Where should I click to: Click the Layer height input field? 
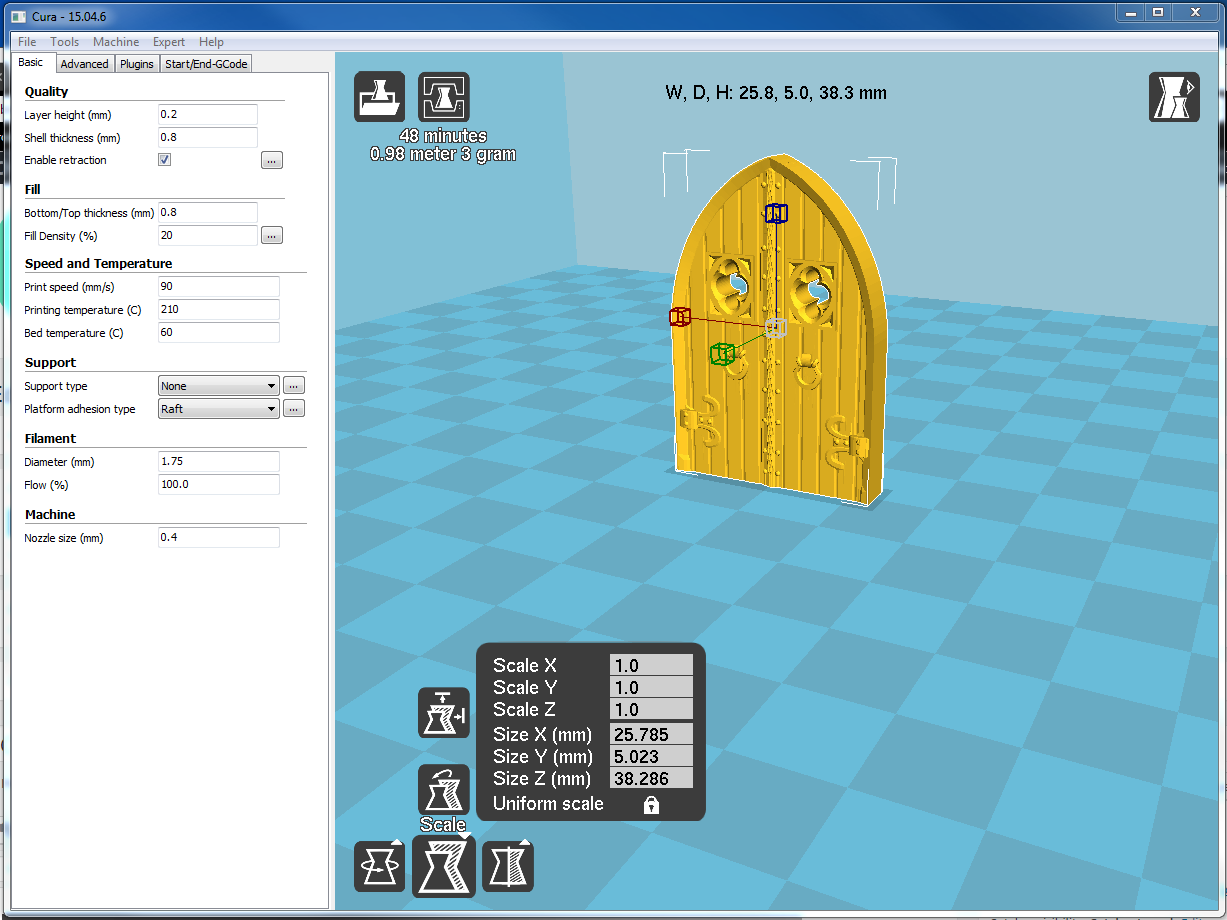pyautogui.click(x=208, y=115)
